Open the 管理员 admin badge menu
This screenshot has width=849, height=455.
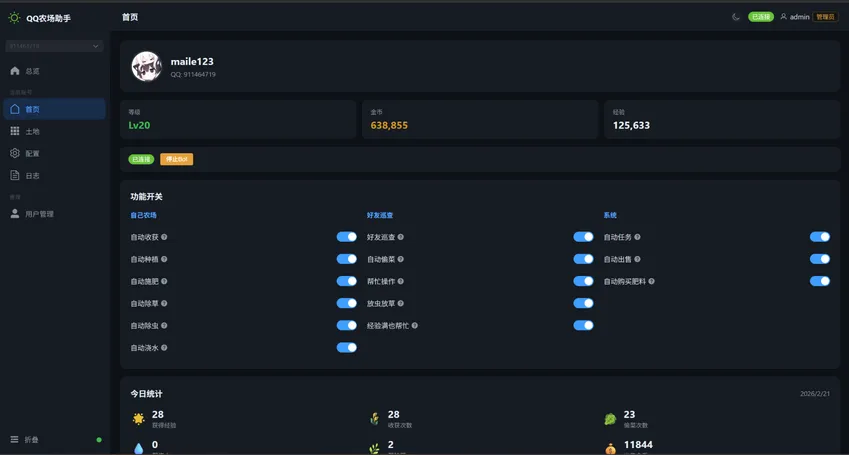[x=826, y=17]
